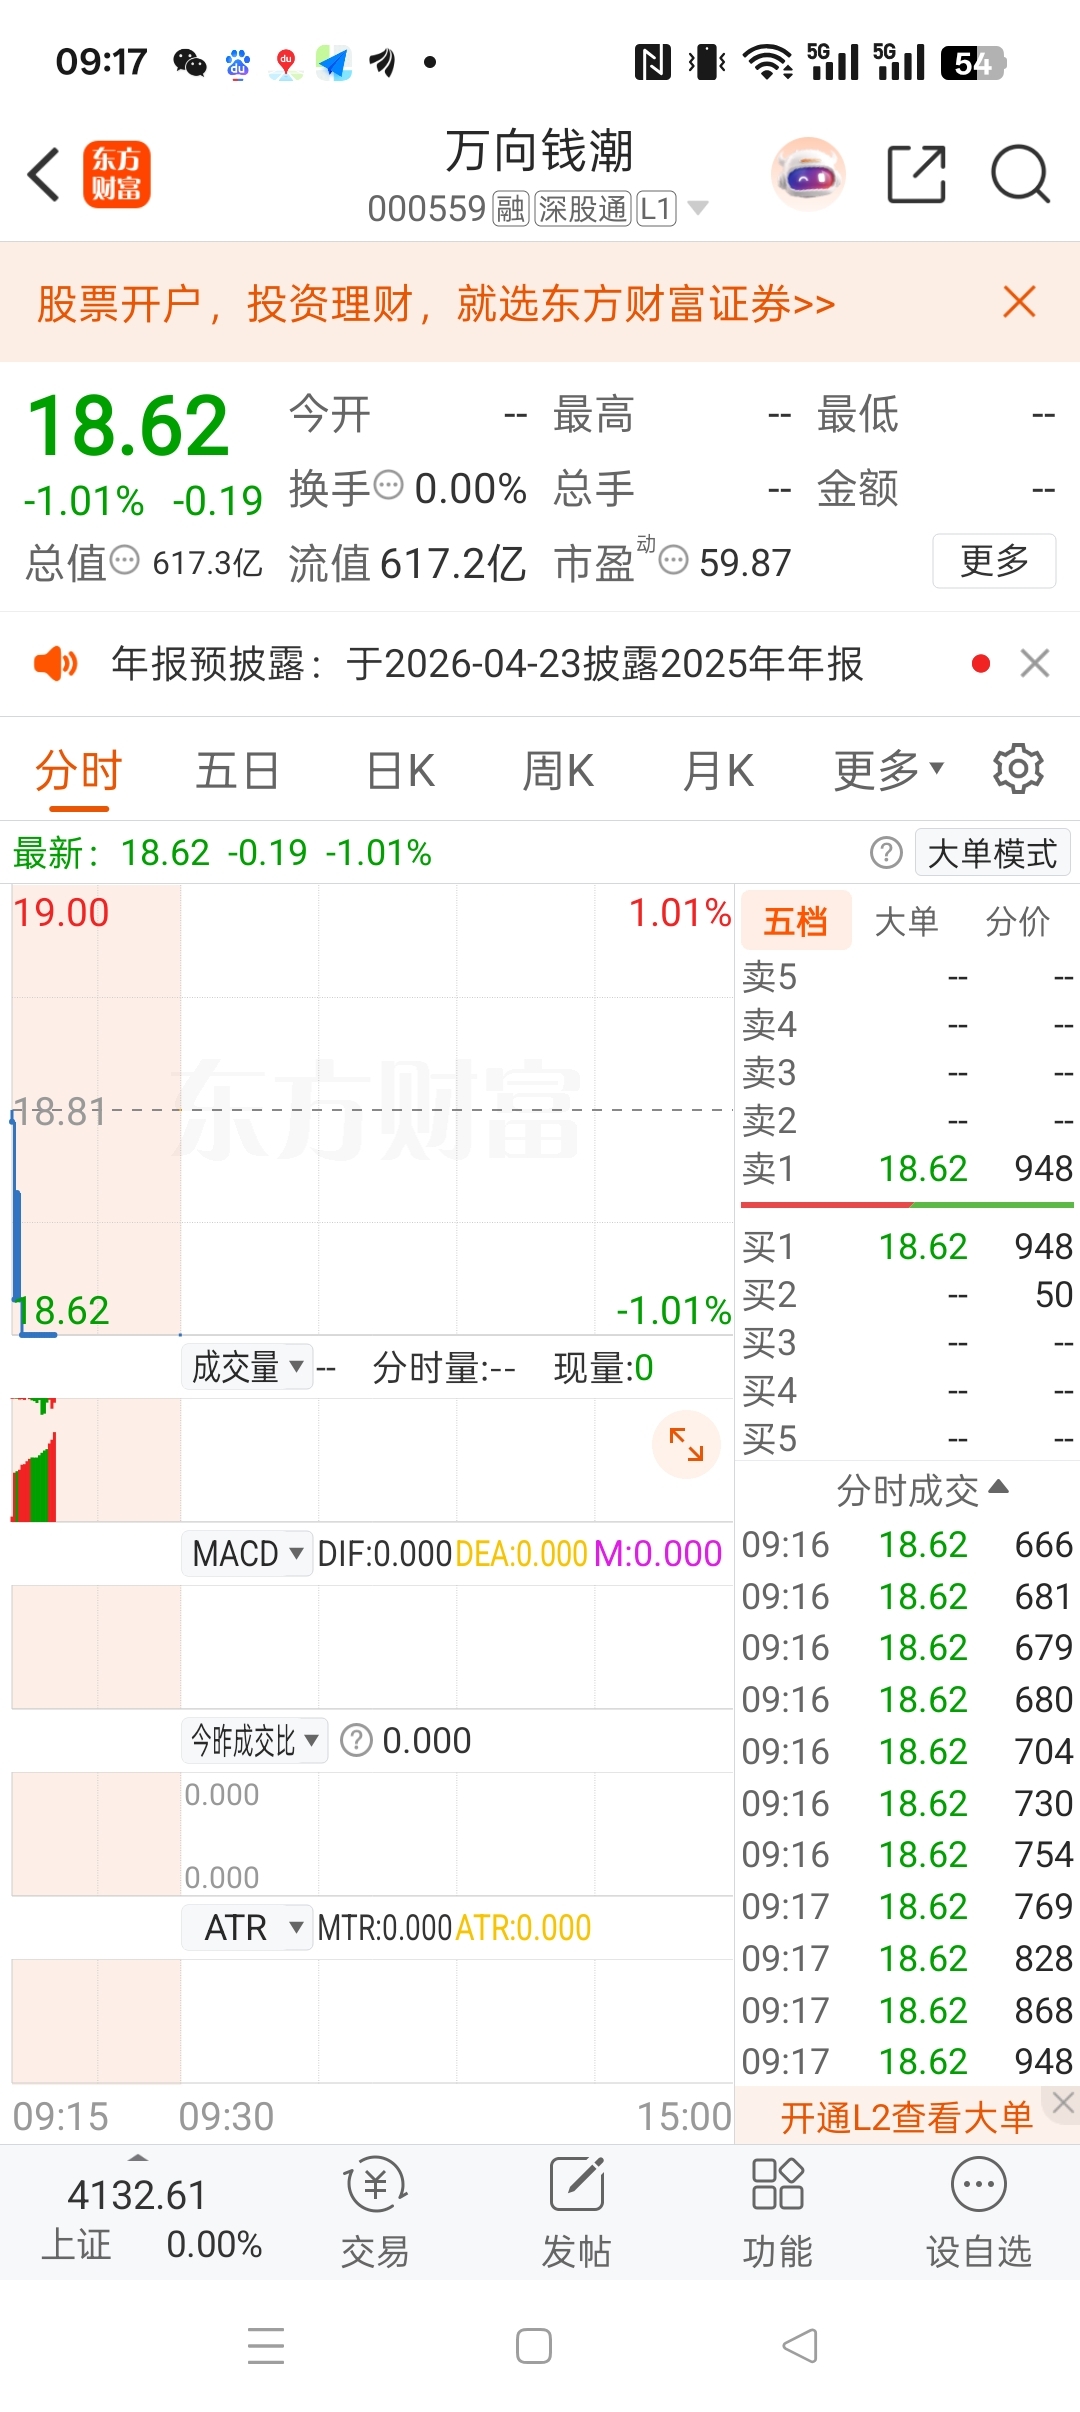Tap the 更多 quote details button
The image size is (1080, 2412).
(994, 561)
